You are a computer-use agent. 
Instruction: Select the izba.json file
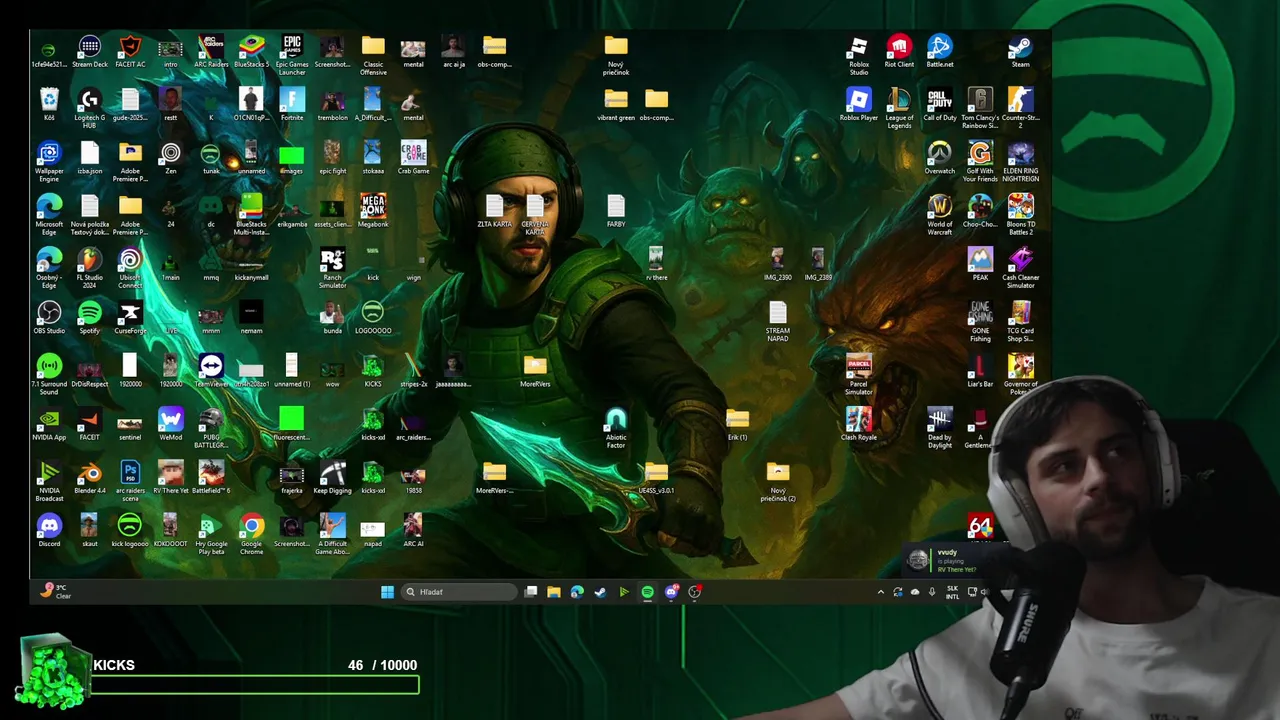point(89,158)
